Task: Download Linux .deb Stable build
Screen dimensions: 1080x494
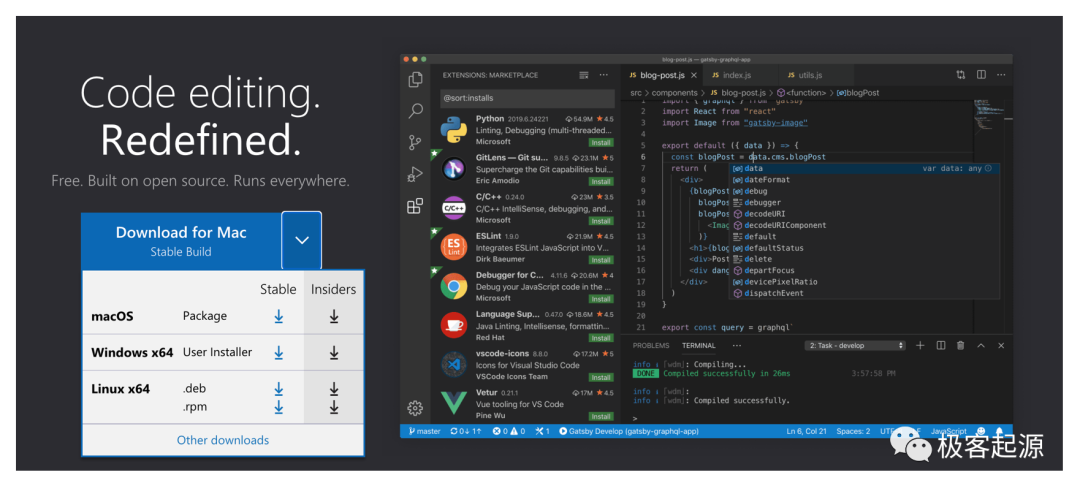Action: pyautogui.click(x=278, y=389)
